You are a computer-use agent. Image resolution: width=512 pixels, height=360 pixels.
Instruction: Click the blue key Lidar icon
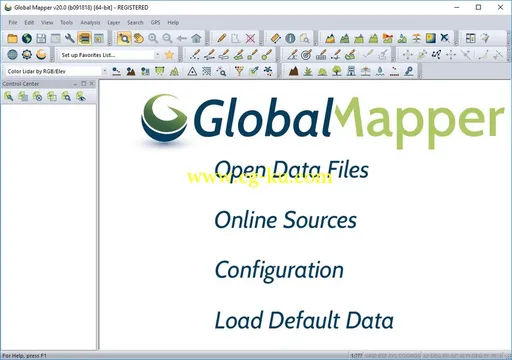coord(409,71)
